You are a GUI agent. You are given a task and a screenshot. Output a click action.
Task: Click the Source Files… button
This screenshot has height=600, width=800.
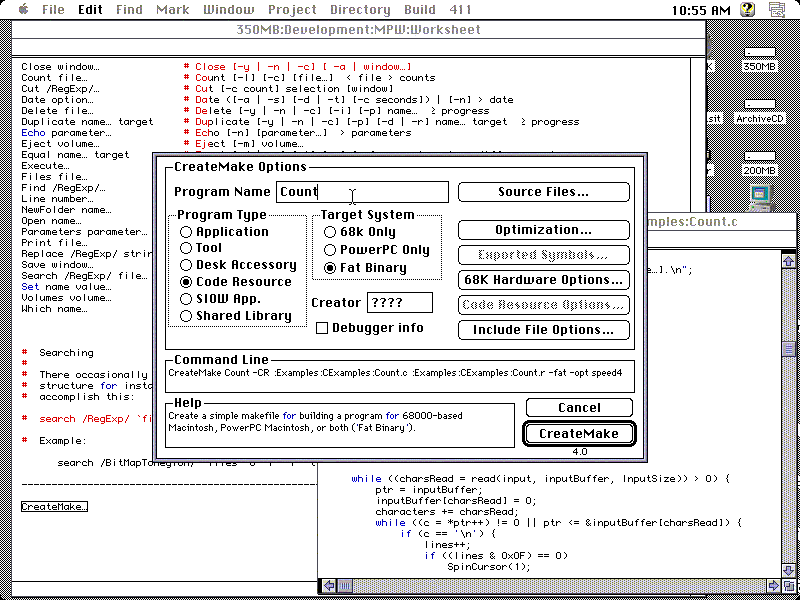[543, 192]
